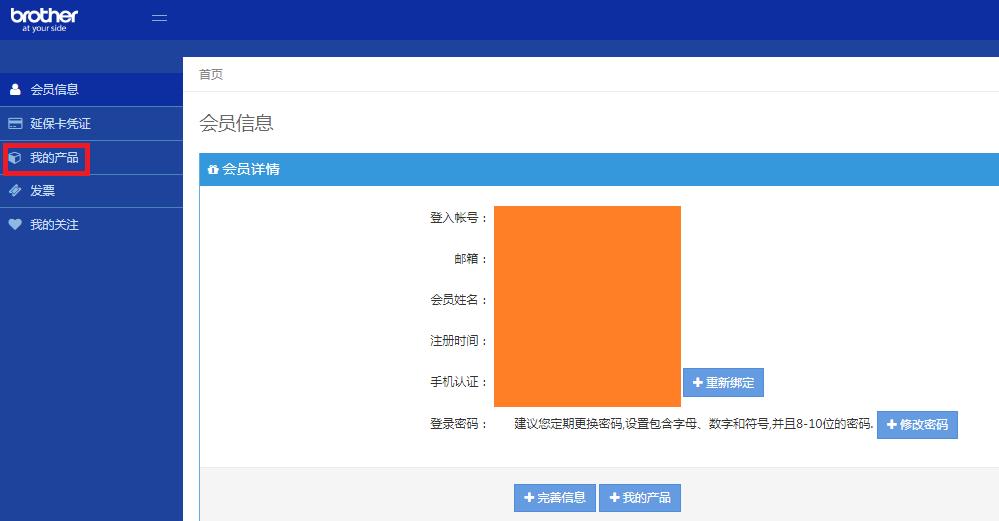Open 我的产品 in the sidebar
Screen dimensions: 999x521
tap(91, 157)
